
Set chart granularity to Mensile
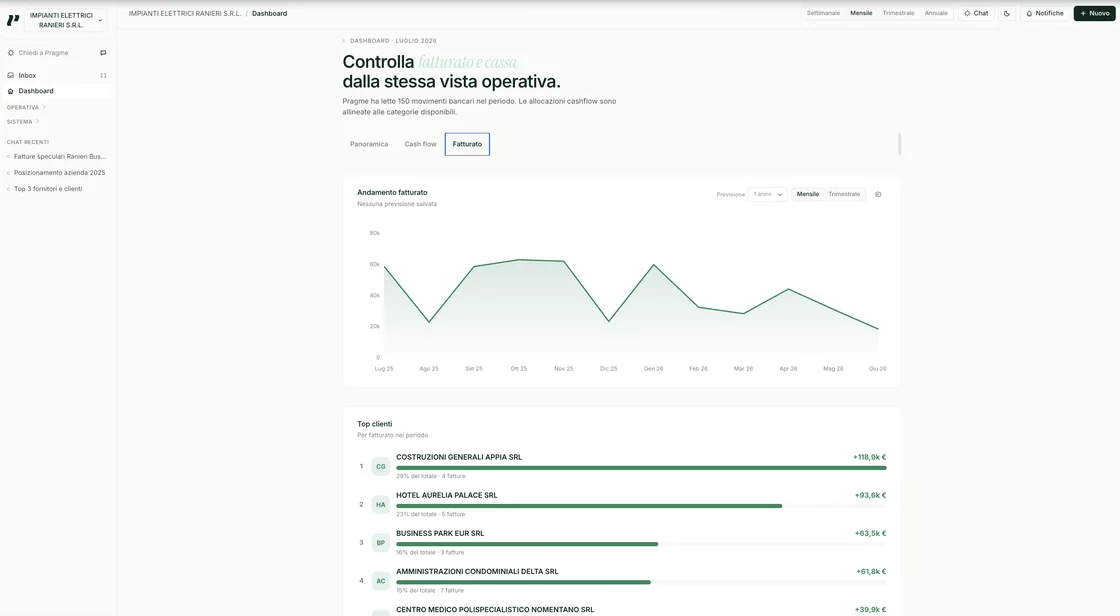tap(808, 194)
